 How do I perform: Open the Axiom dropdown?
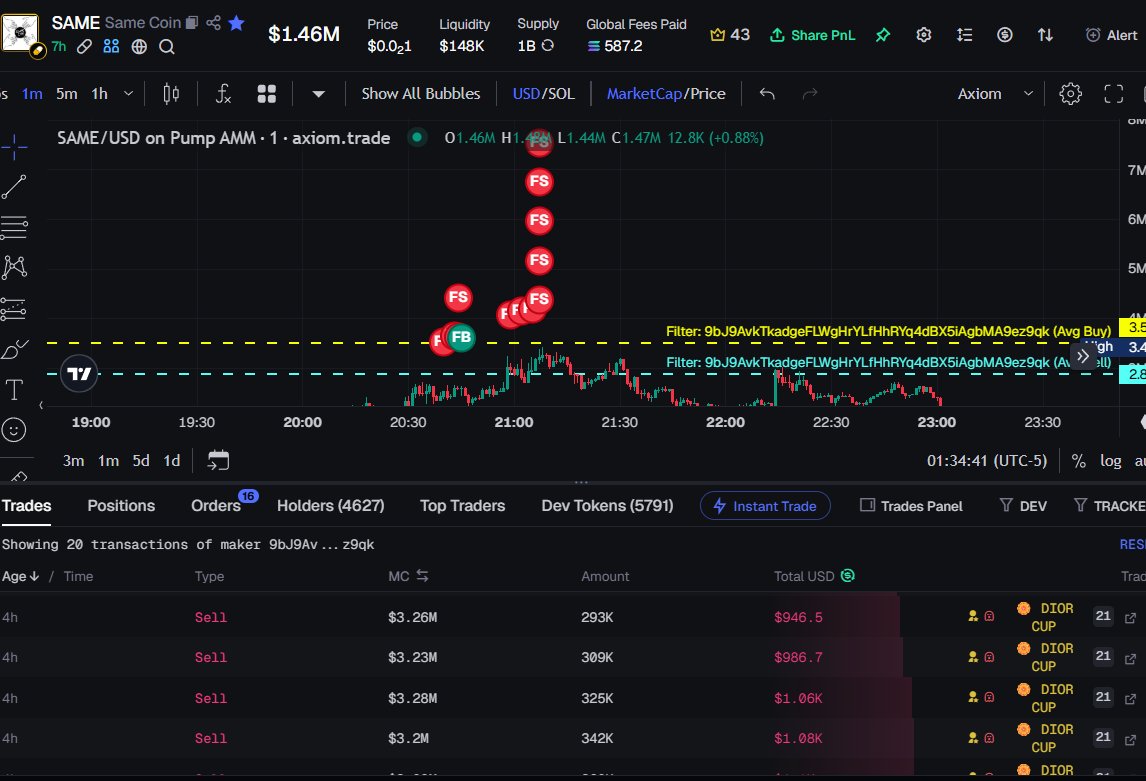click(x=995, y=94)
